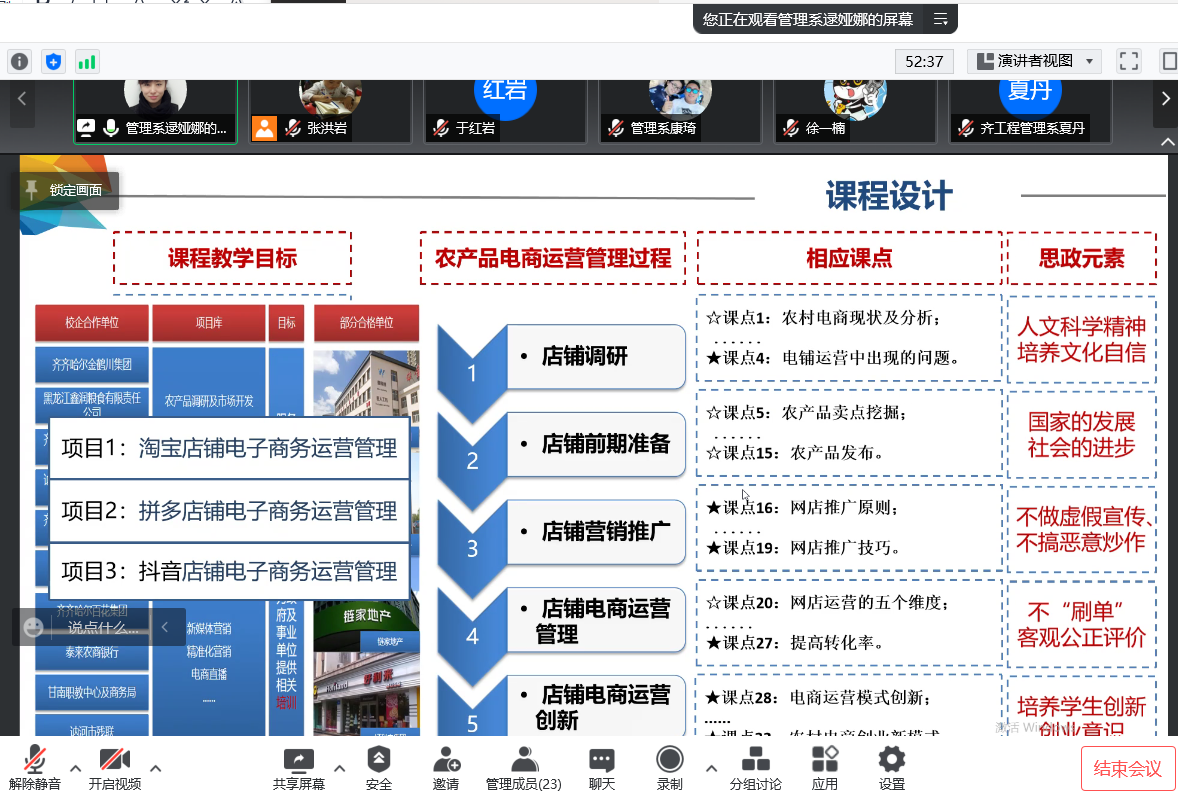Open the Apps (应用) icon

tap(824, 768)
